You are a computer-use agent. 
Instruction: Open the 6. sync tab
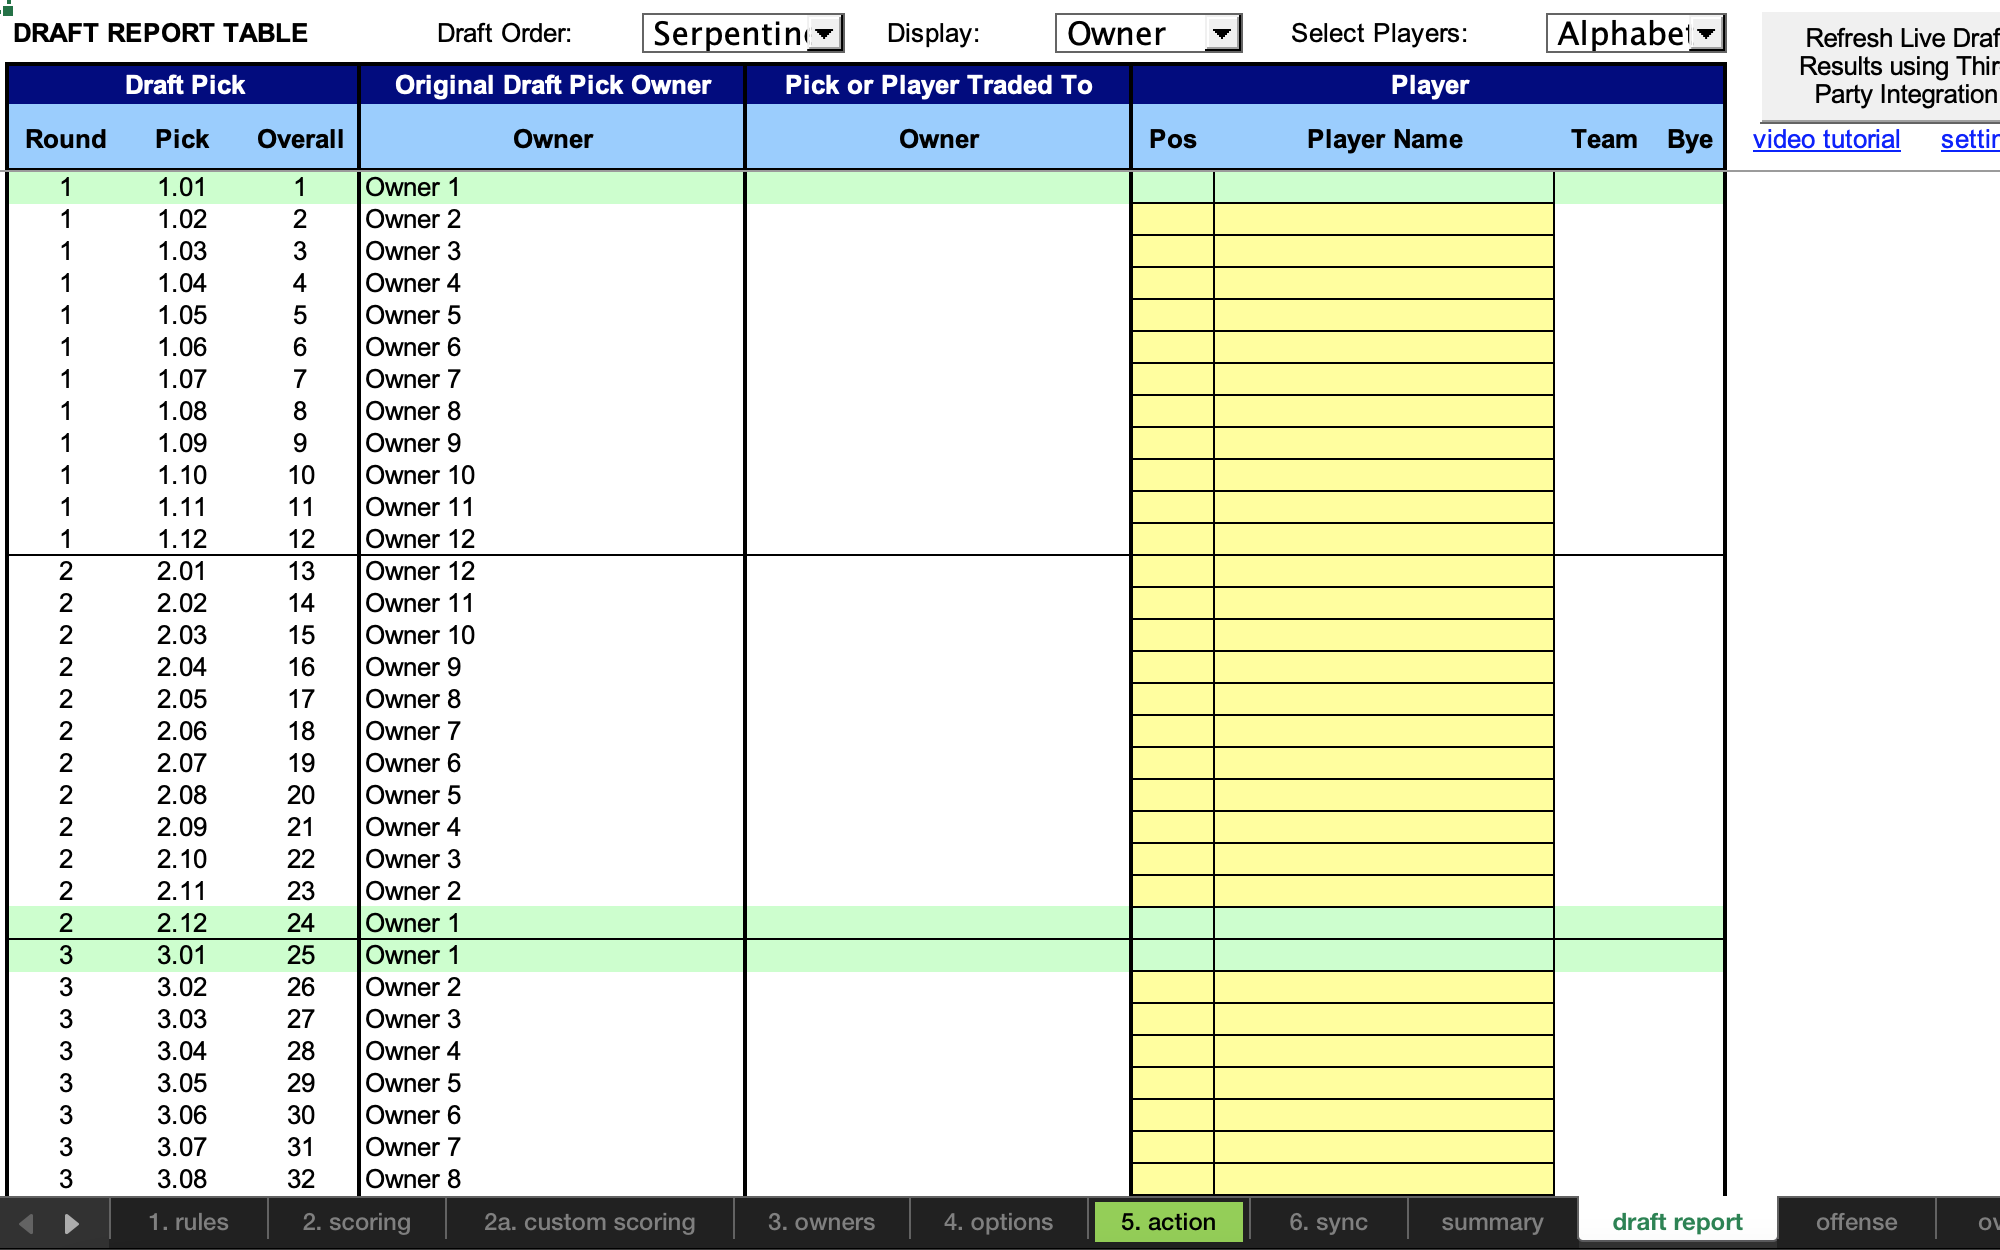[1327, 1221]
